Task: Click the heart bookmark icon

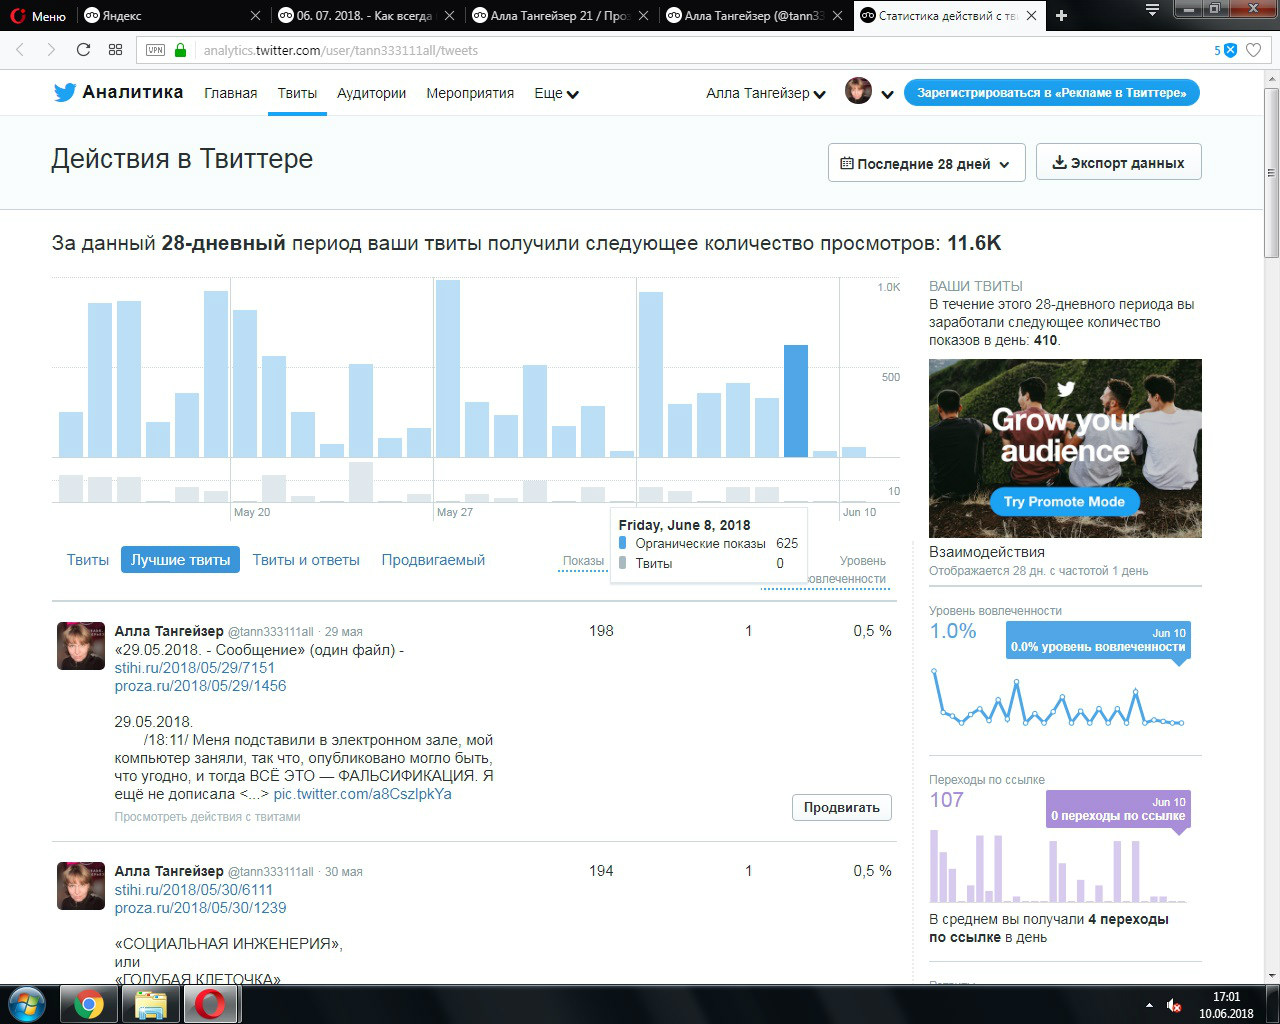Action: pyautogui.click(x=1253, y=50)
